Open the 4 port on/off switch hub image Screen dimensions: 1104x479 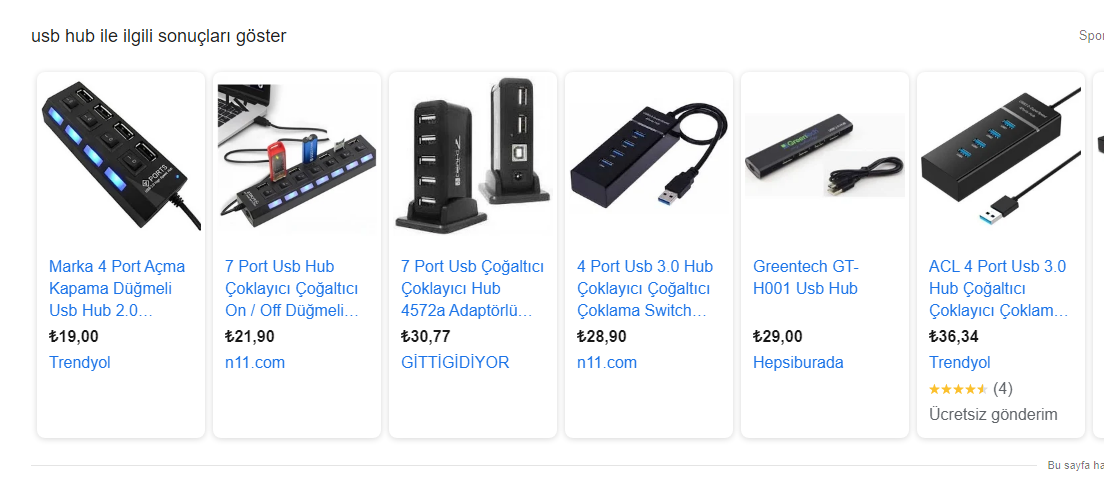click(x=121, y=155)
